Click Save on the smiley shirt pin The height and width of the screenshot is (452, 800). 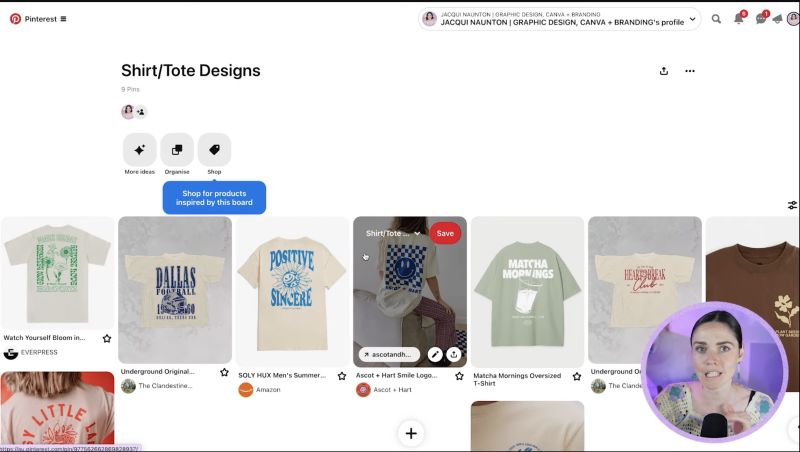pos(445,233)
